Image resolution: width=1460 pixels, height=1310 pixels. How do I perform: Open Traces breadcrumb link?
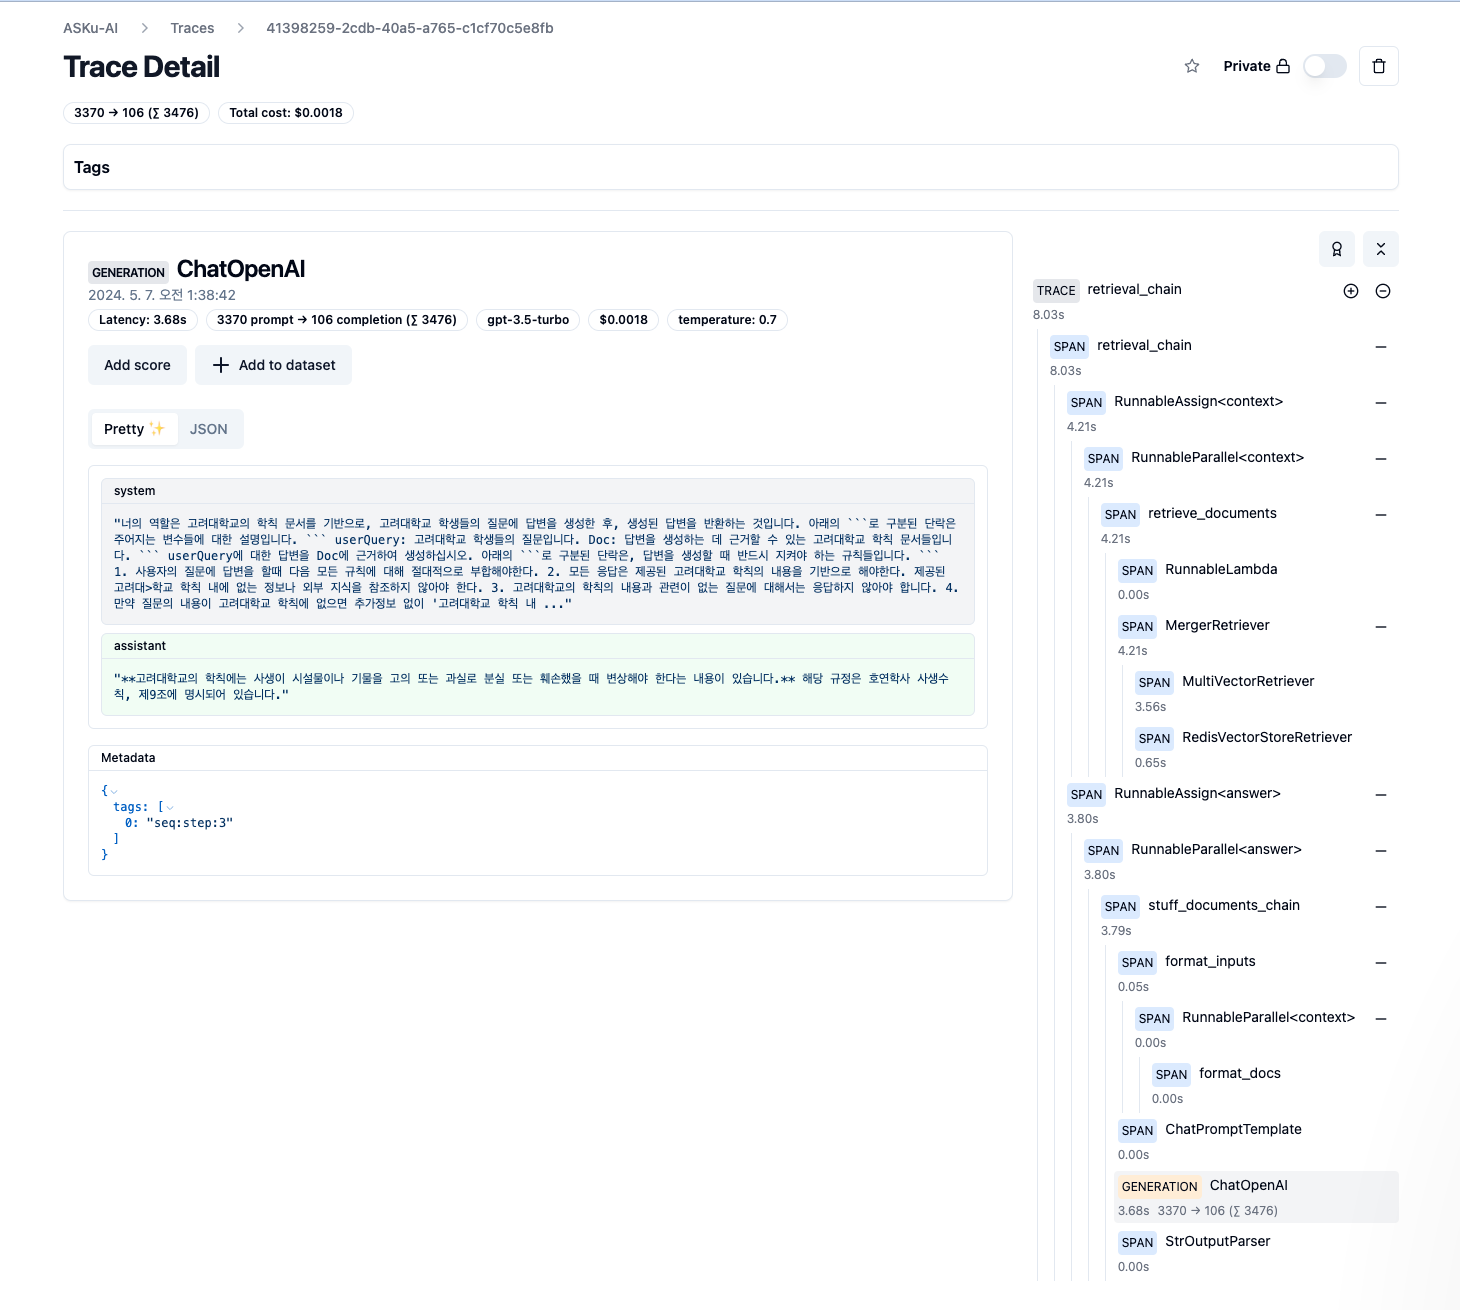pyautogui.click(x=192, y=28)
